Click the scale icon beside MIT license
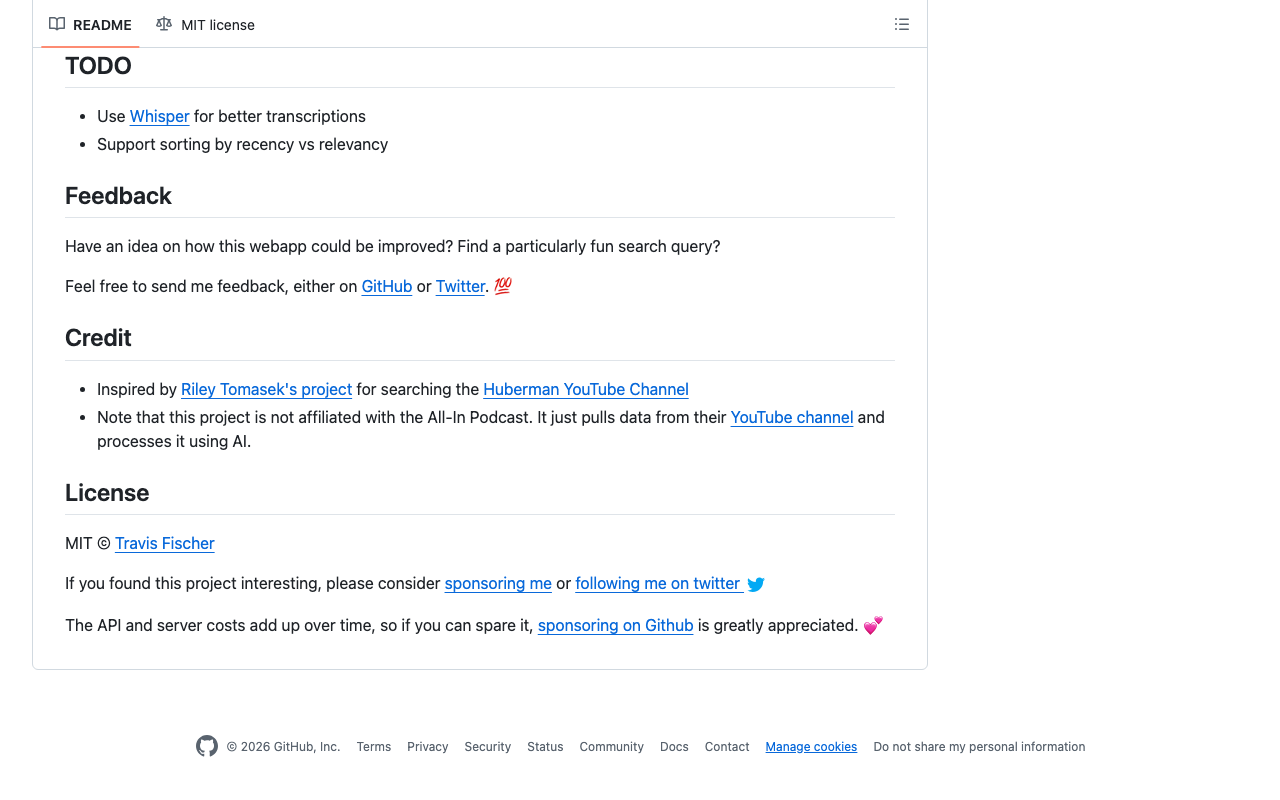Screen dimensions: 1280x800 click(164, 24)
